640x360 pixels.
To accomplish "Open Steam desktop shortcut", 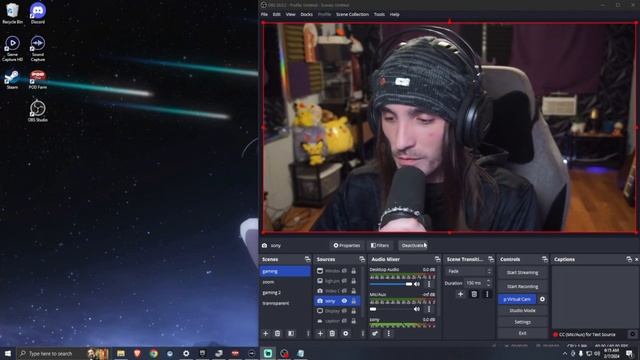I will (12, 79).
